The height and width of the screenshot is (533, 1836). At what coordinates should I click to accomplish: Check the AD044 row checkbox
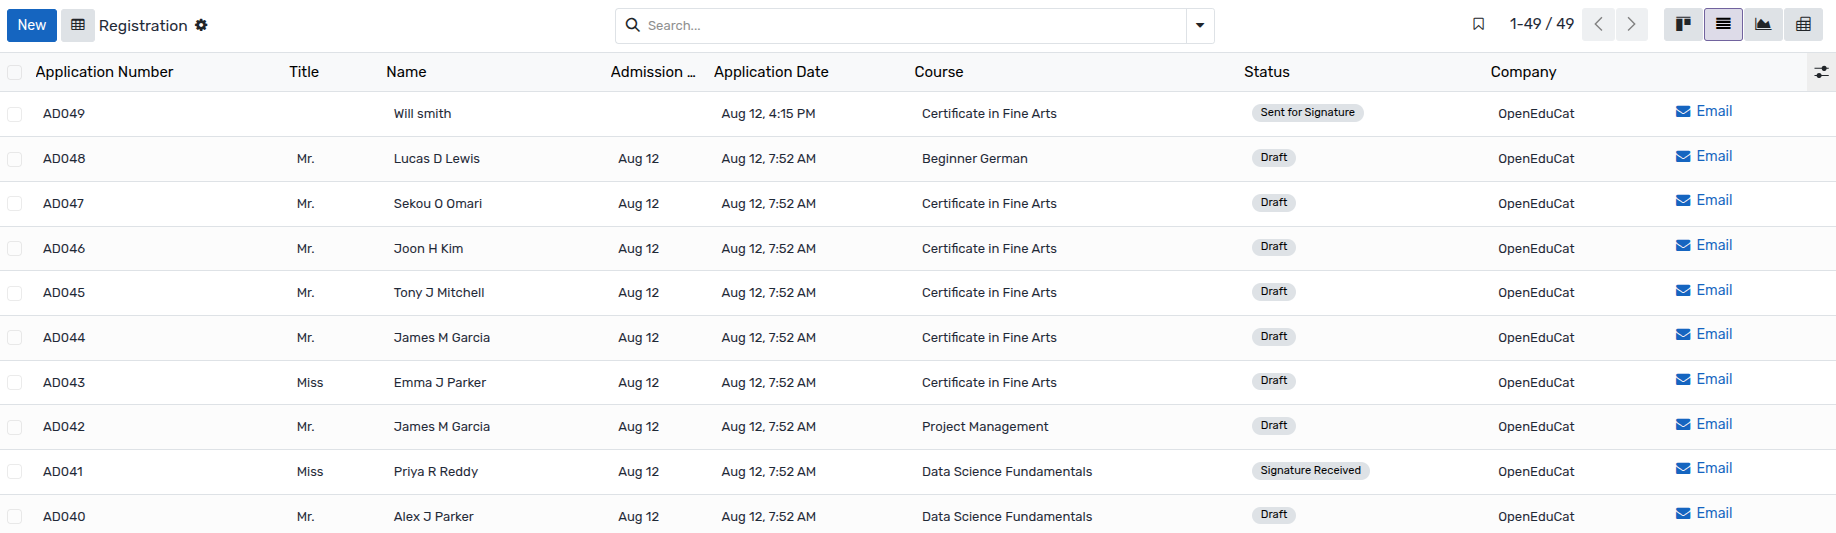(x=14, y=337)
